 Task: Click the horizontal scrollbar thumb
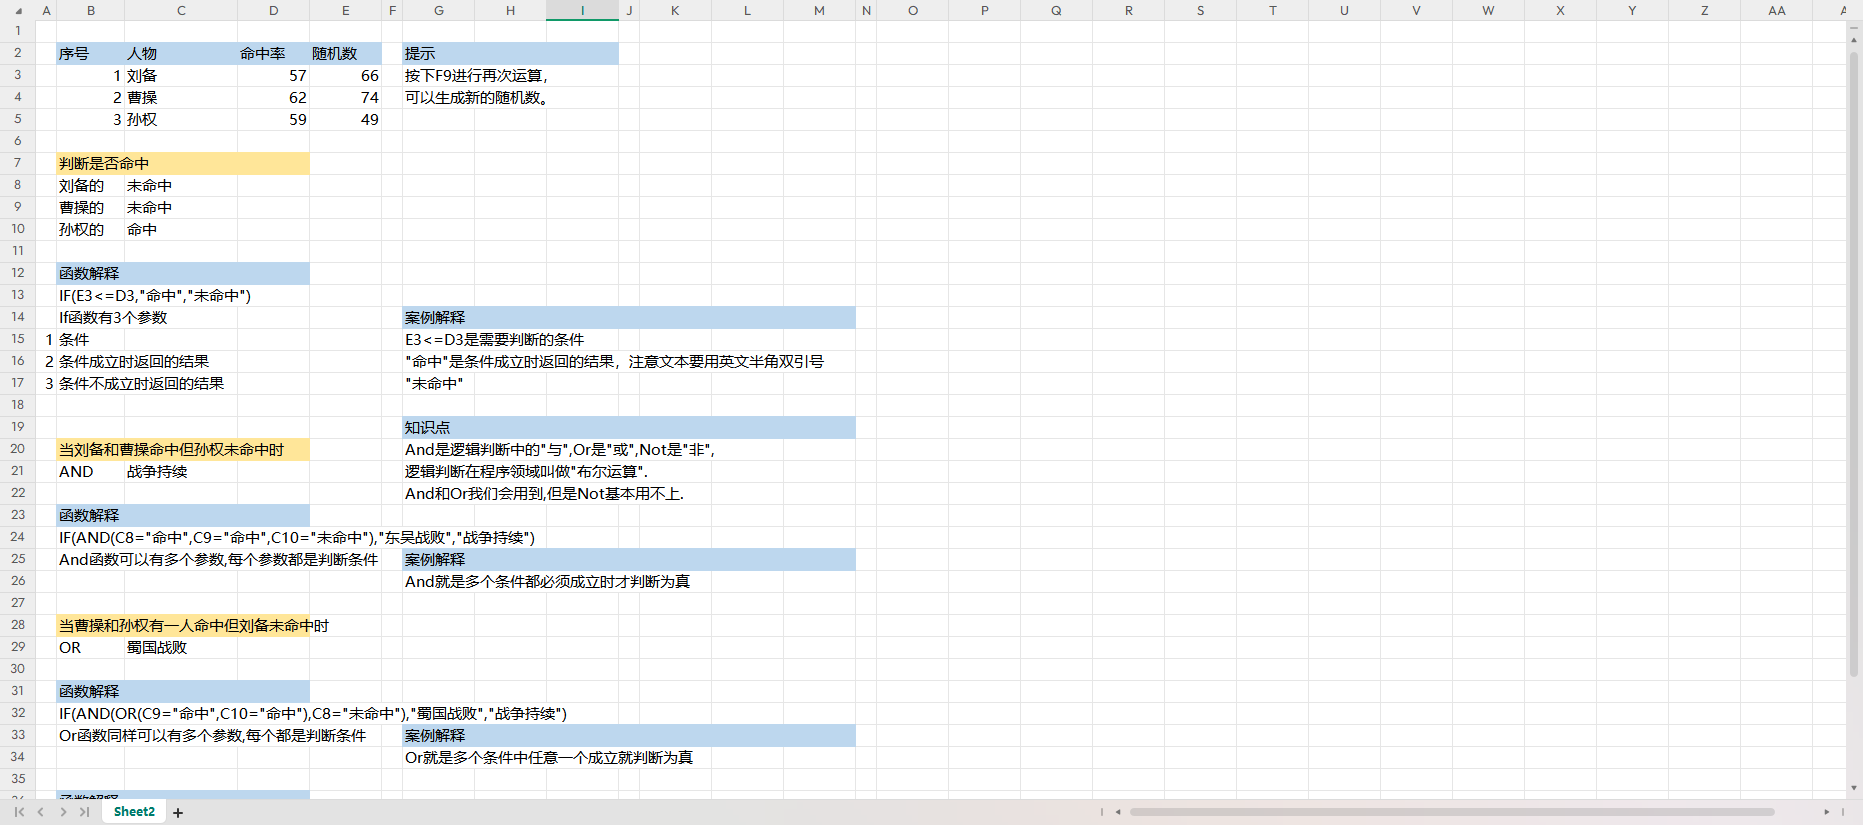coord(1450,812)
